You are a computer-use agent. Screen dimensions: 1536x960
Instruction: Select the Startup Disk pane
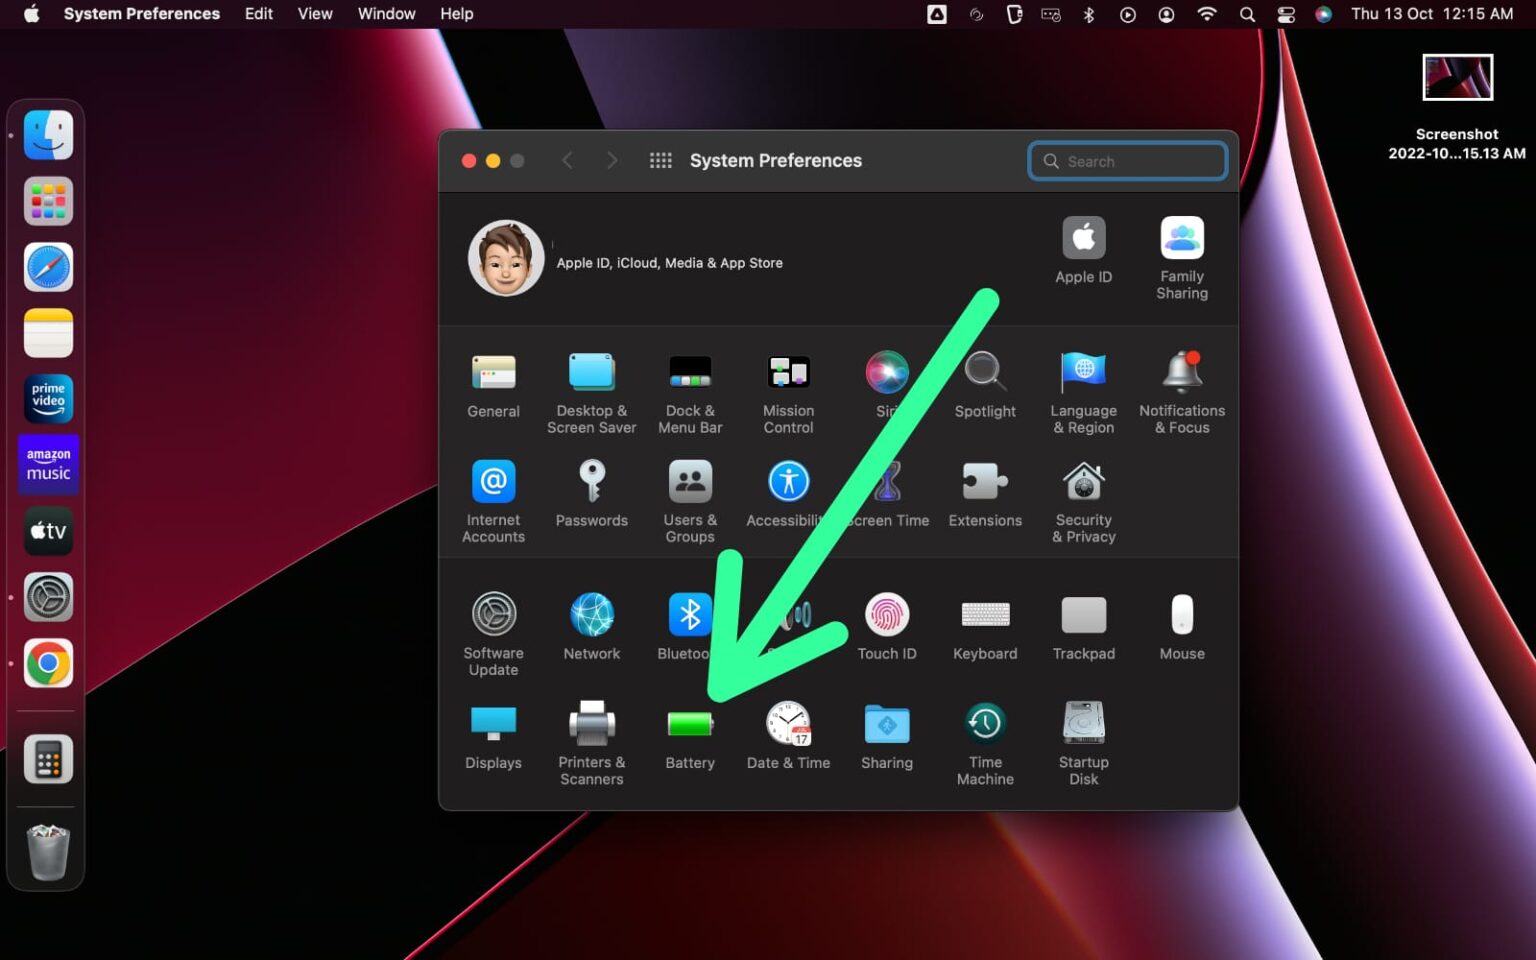click(x=1083, y=720)
